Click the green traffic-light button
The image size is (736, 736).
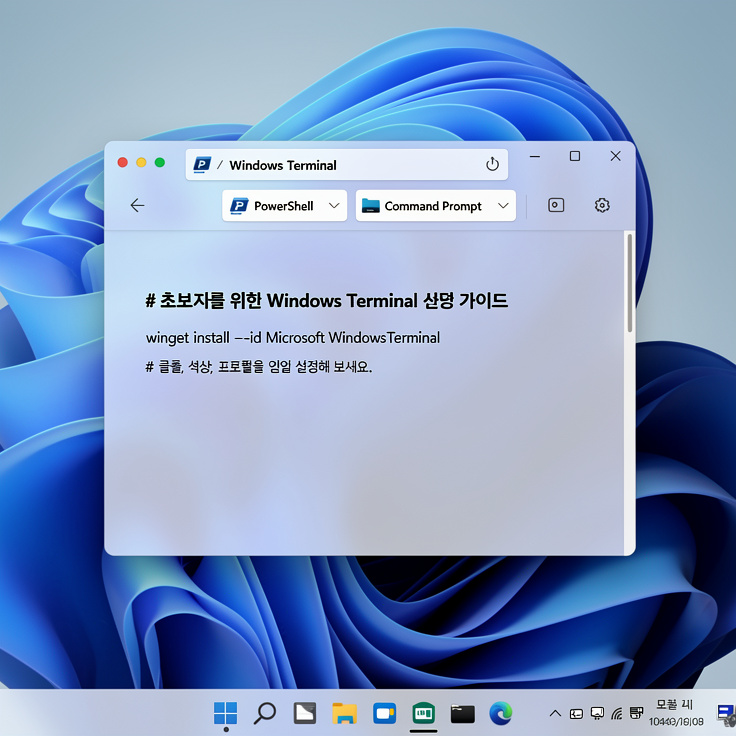159,162
